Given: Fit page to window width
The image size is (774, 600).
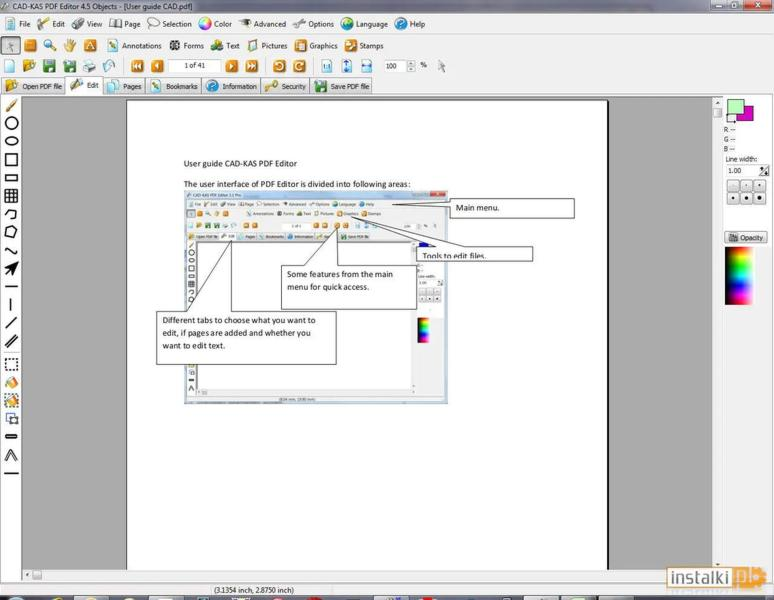Looking at the screenshot, I should point(366,66).
